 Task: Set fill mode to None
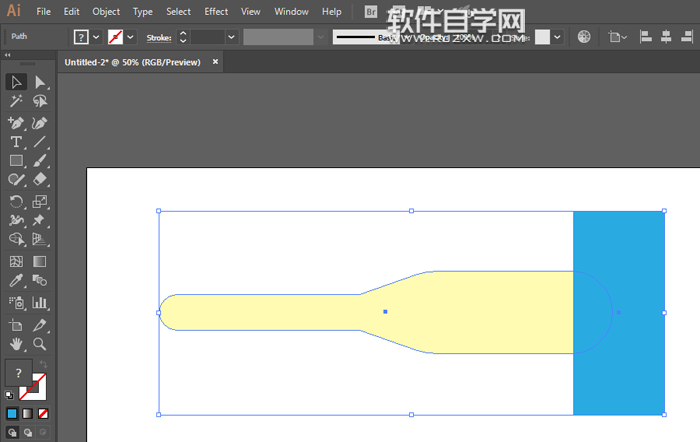[x=42, y=413]
